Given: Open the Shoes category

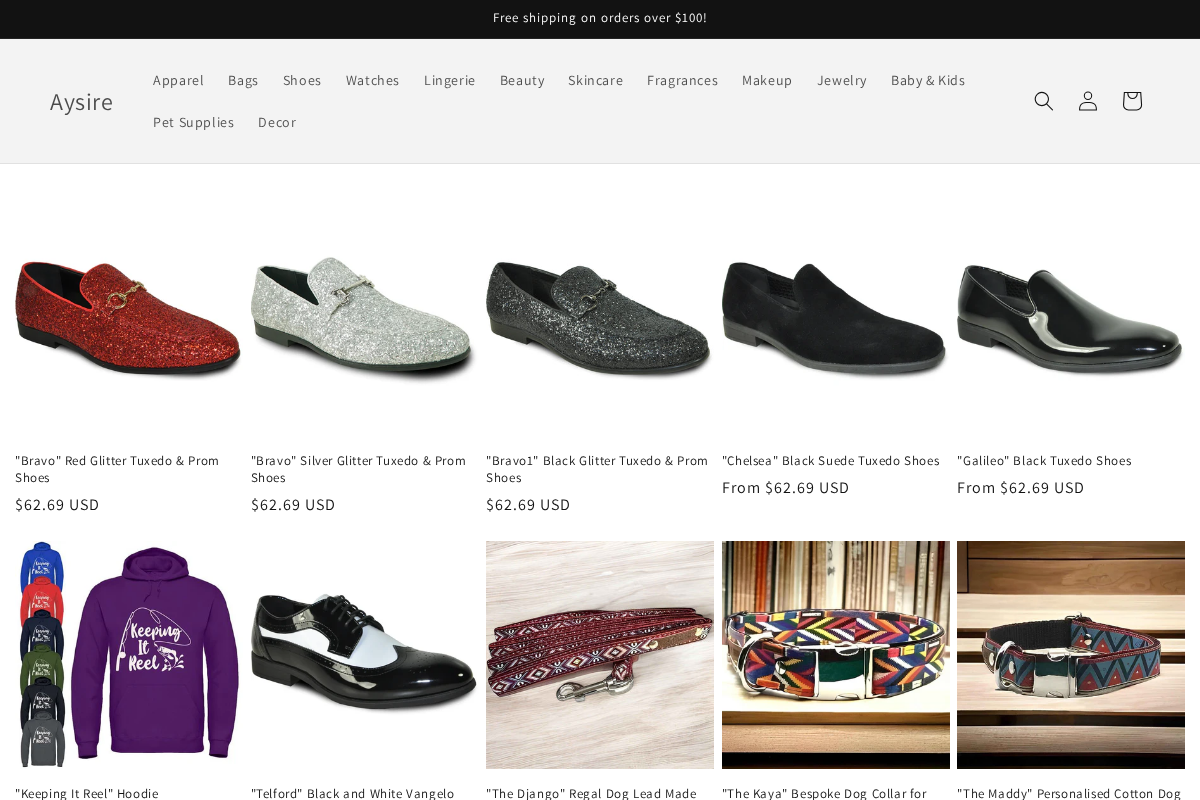Looking at the screenshot, I should pos(302,80).
